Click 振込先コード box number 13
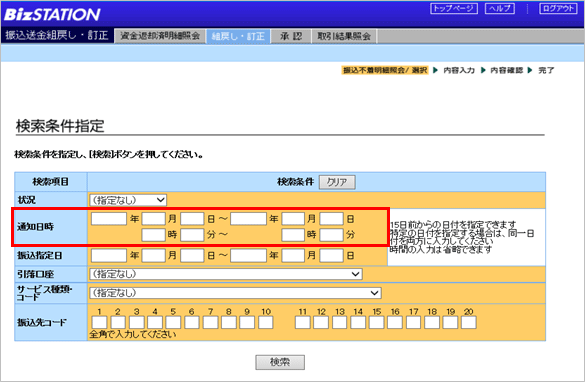585x382 pixels. (340, 322)
